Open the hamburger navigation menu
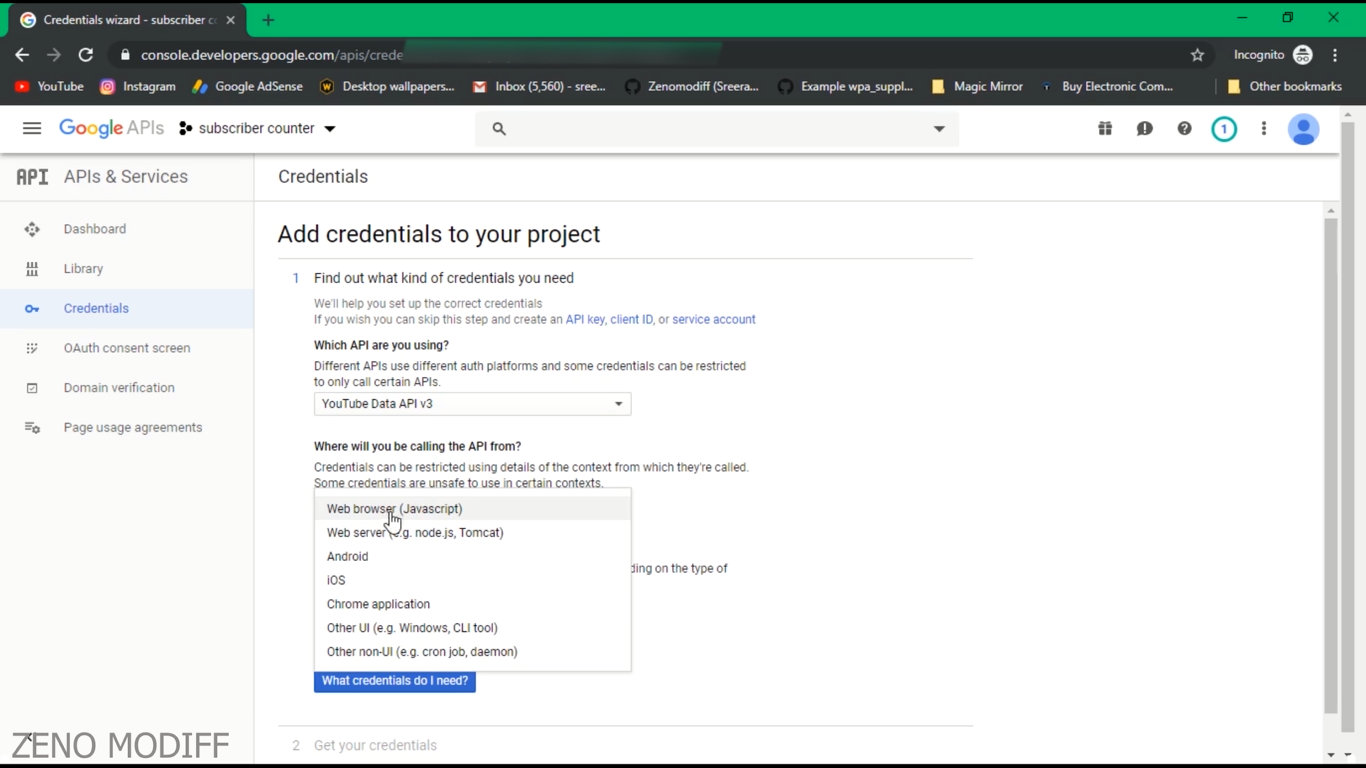Screen dimensions: 1366x768 [32, 128]
